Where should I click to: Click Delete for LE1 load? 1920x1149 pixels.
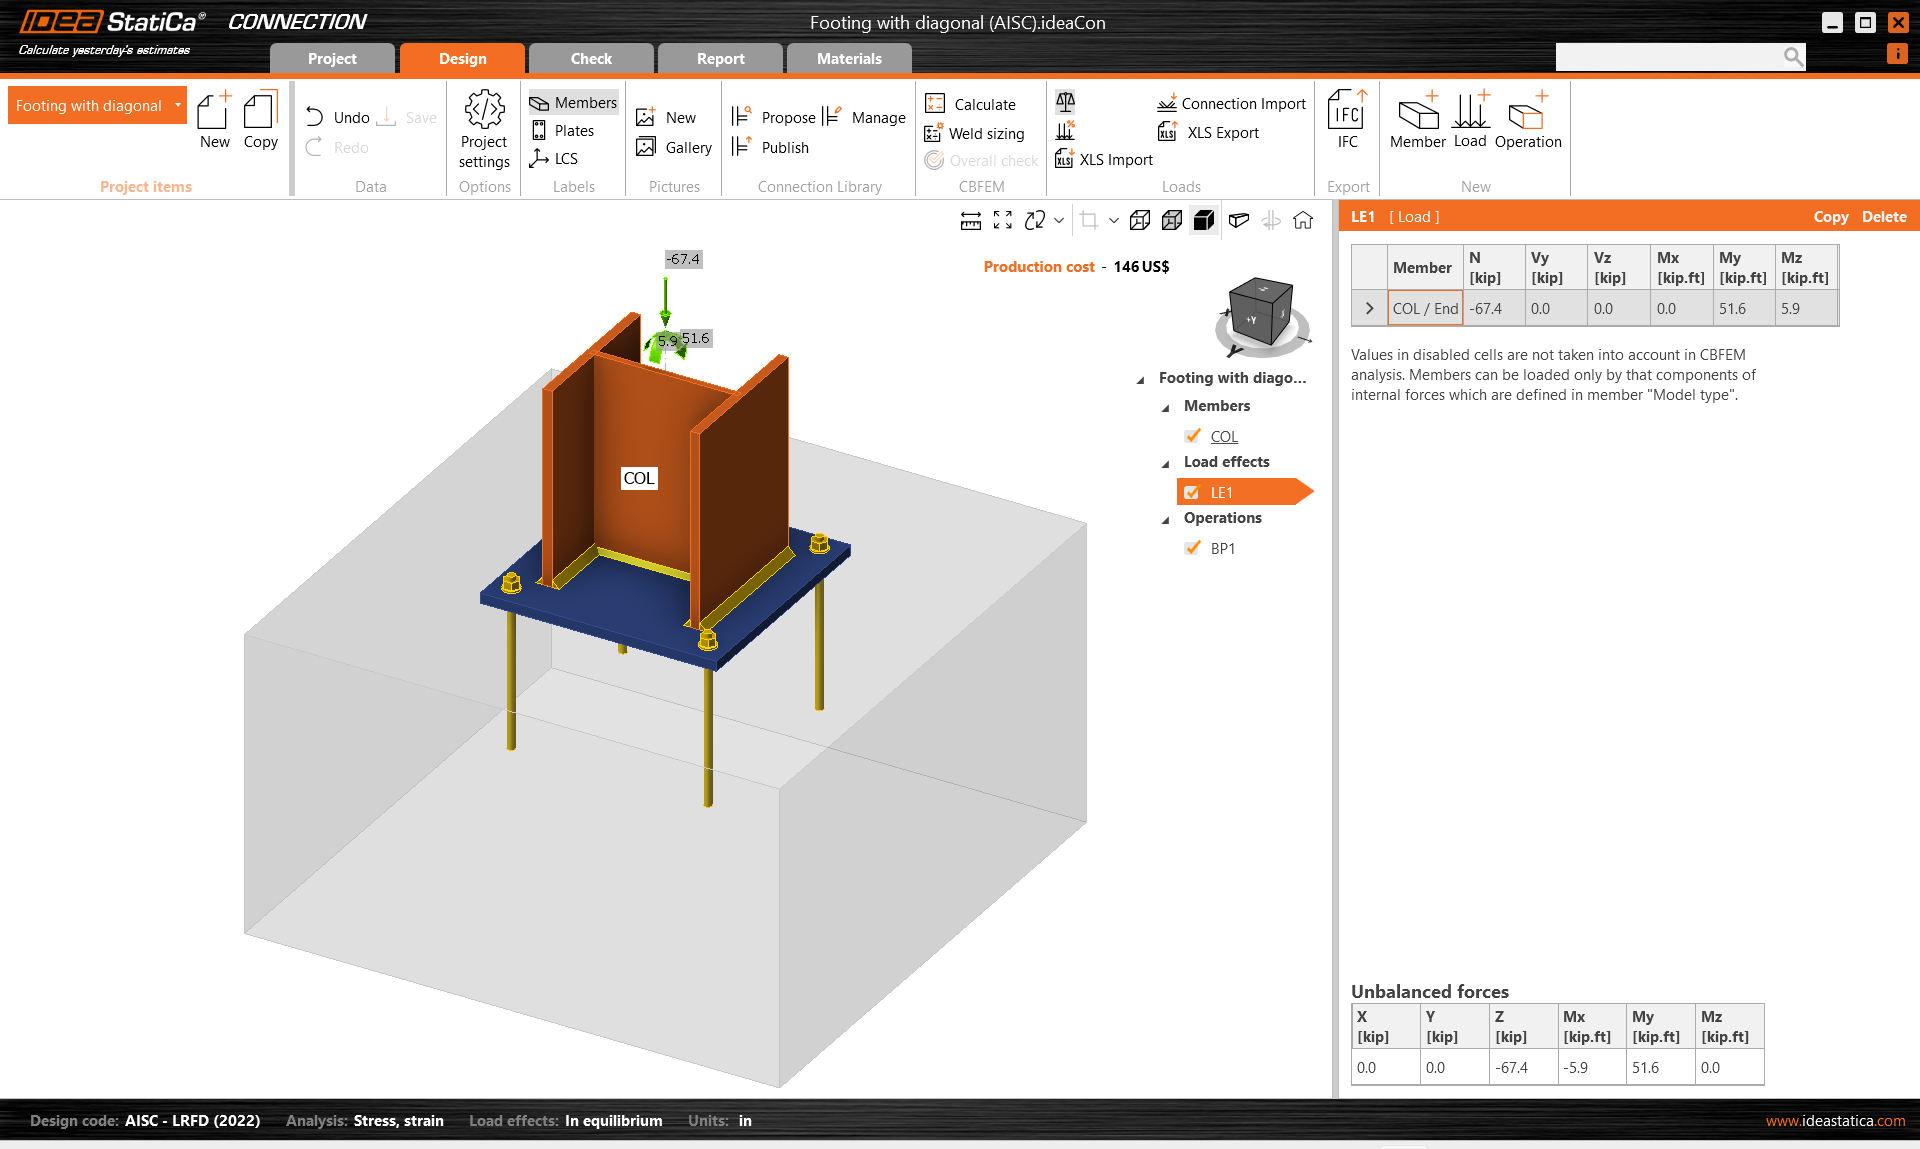[x=1883, y=217]
